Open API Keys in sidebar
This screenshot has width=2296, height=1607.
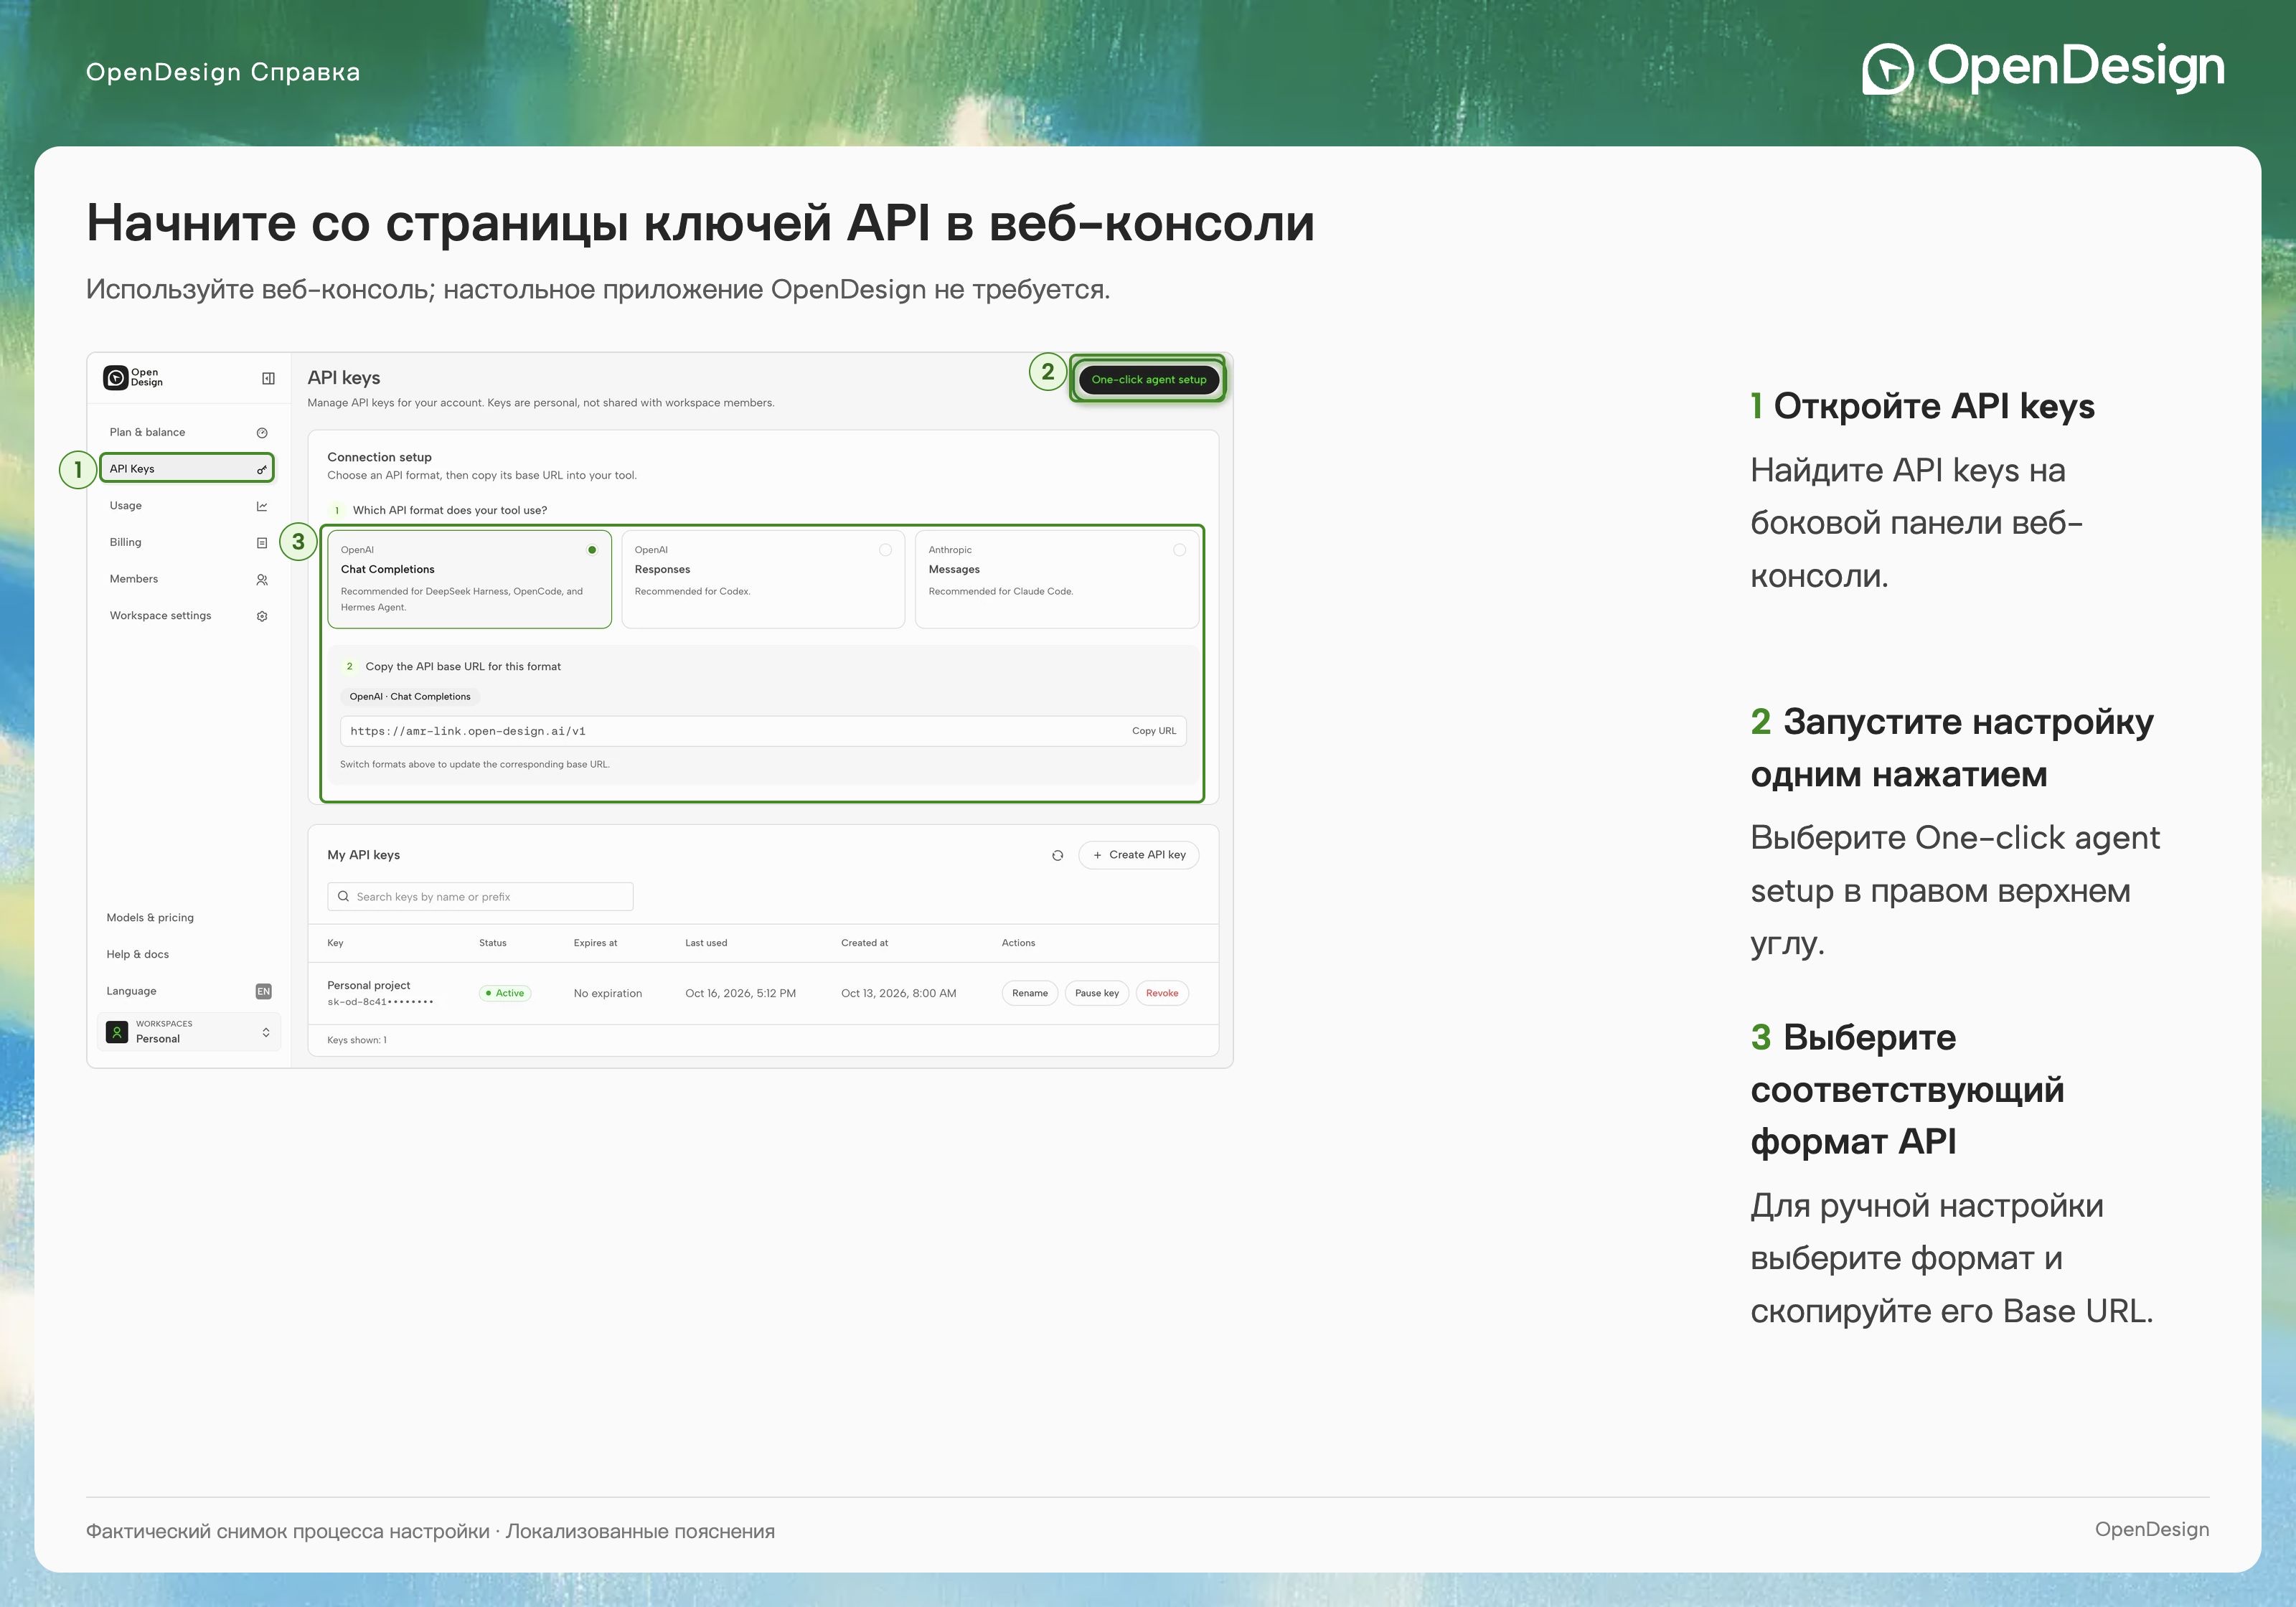[187, 468]
